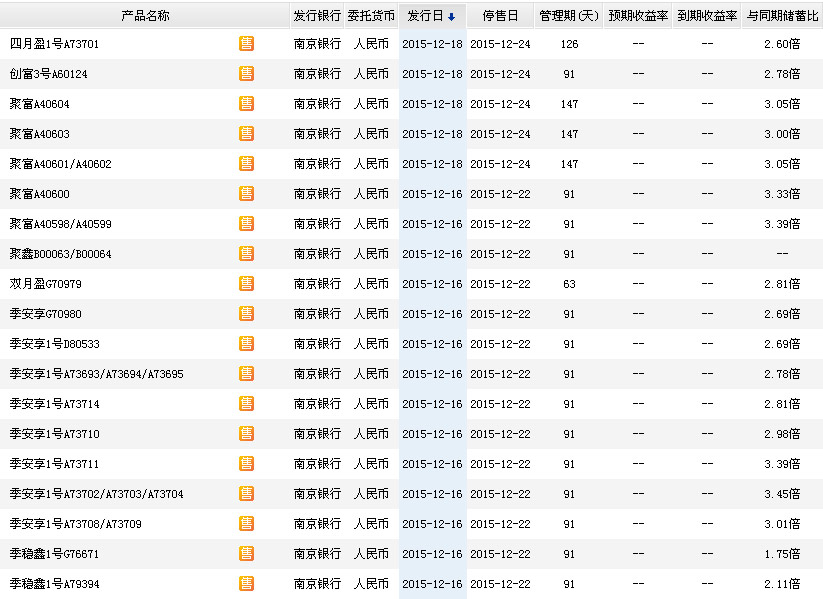Sort by 管理期(天) column header
823x599 pixels.
coord(569,16)
